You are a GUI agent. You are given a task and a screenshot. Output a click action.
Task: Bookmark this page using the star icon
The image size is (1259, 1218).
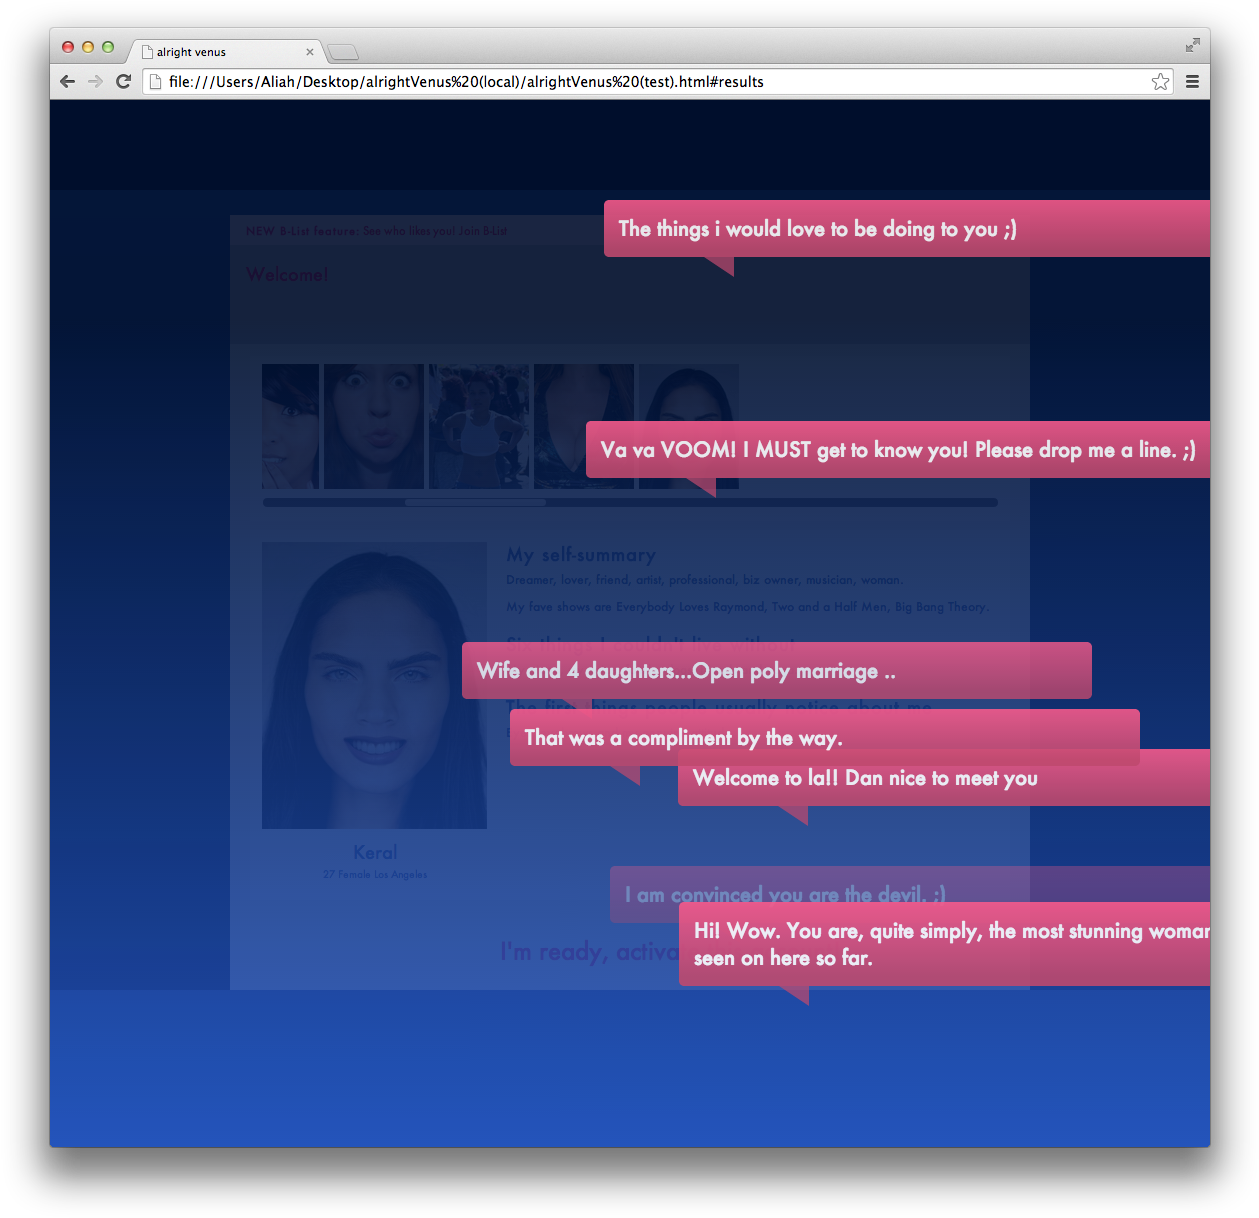(1160, 82)
